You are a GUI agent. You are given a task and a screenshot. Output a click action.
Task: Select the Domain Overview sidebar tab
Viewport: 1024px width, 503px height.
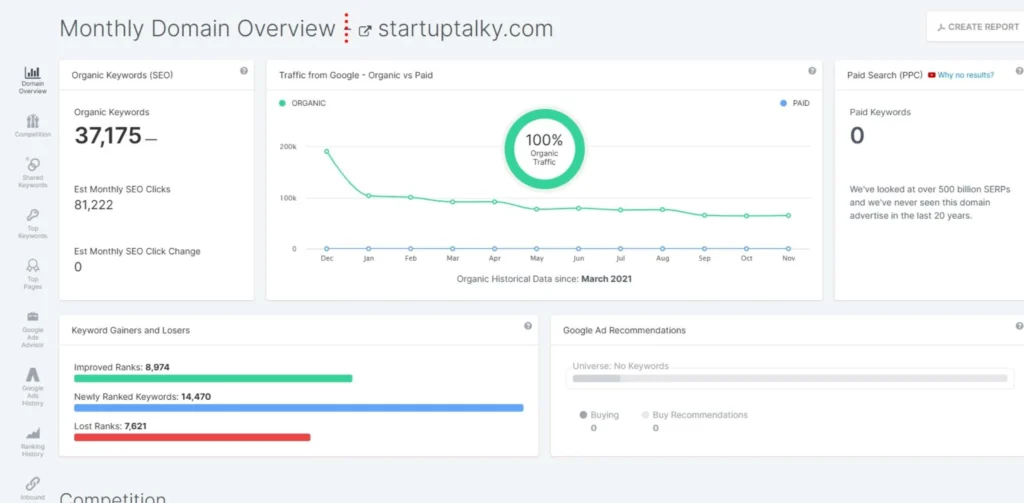pyautogui.click(x=33, y=80)
